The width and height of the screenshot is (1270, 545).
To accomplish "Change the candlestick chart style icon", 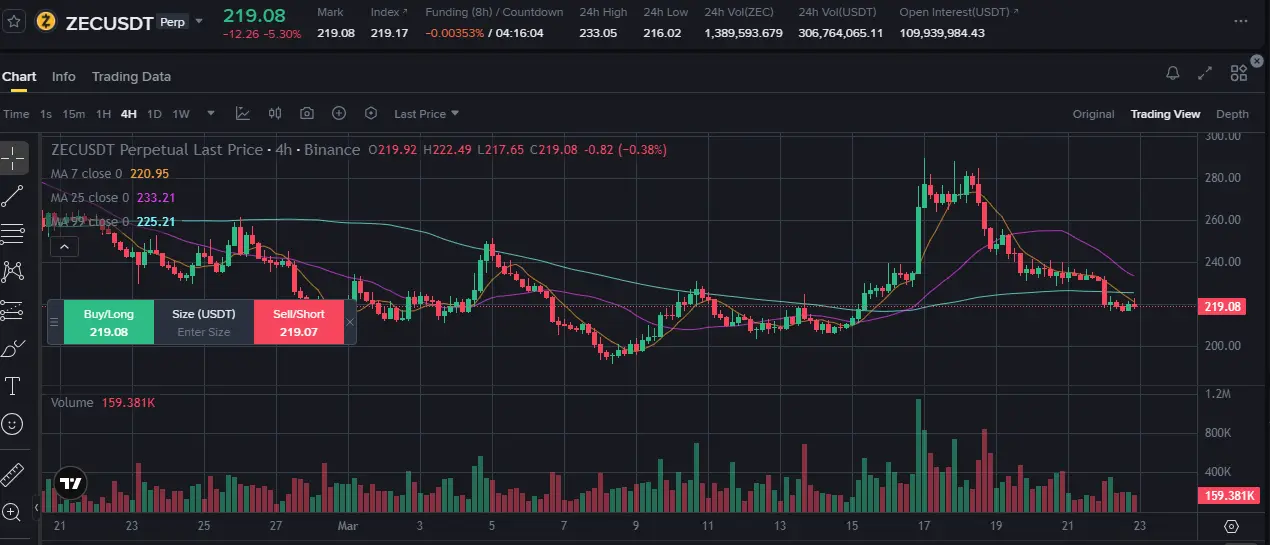I will pyautogui.click(x=275, y=113).
